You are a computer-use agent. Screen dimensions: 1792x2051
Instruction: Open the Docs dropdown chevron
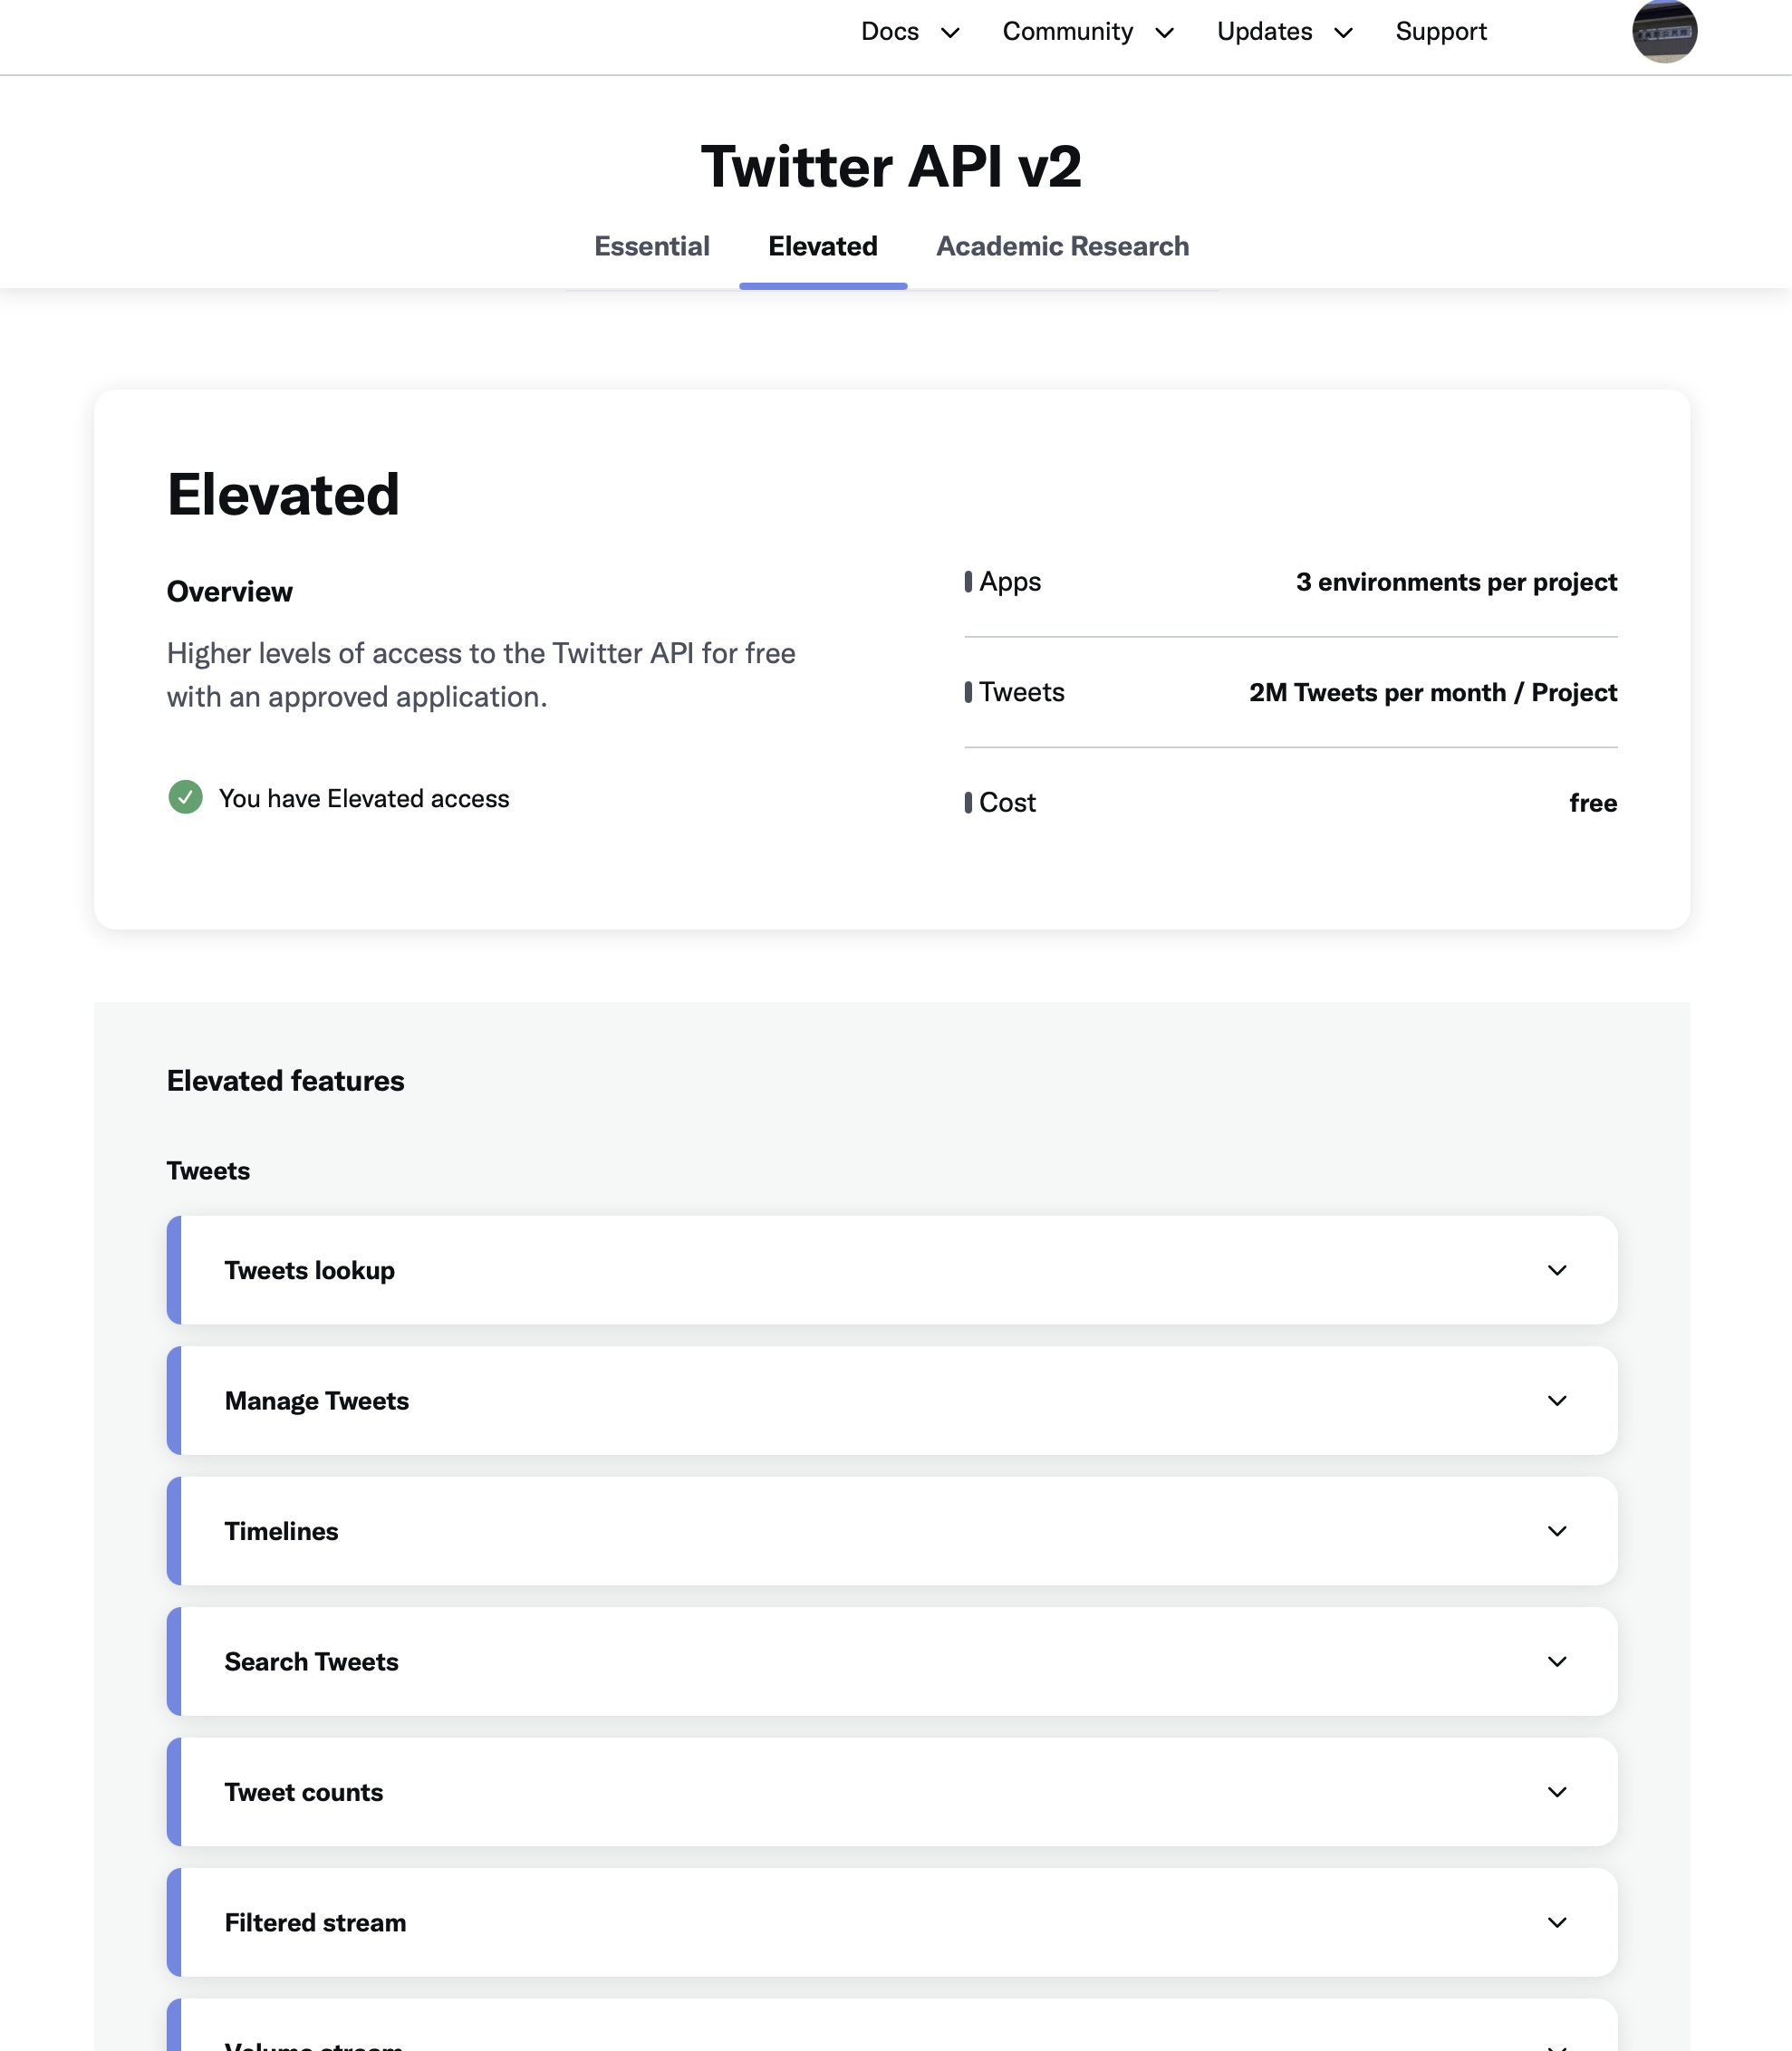pyautogui.click(x=950, y=33)
